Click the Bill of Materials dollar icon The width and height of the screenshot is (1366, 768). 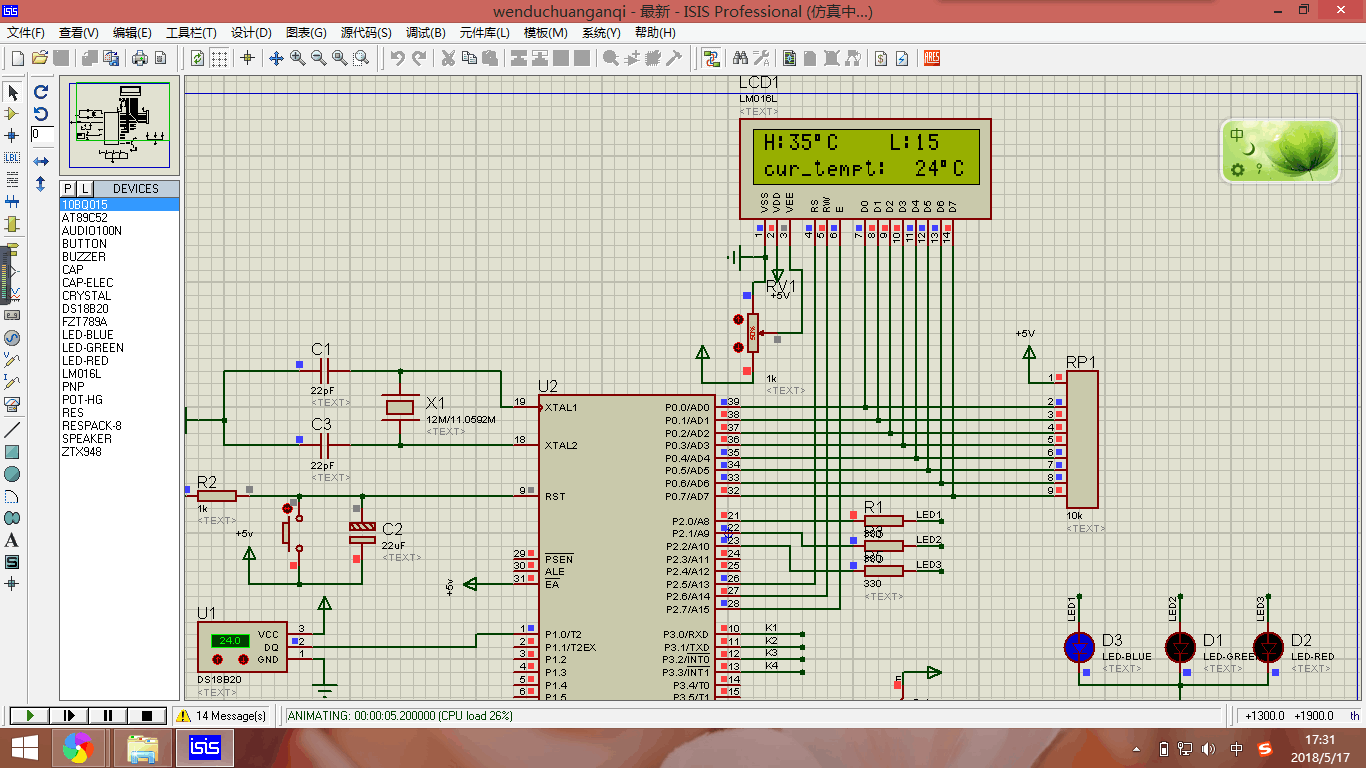tap(881, 58)
